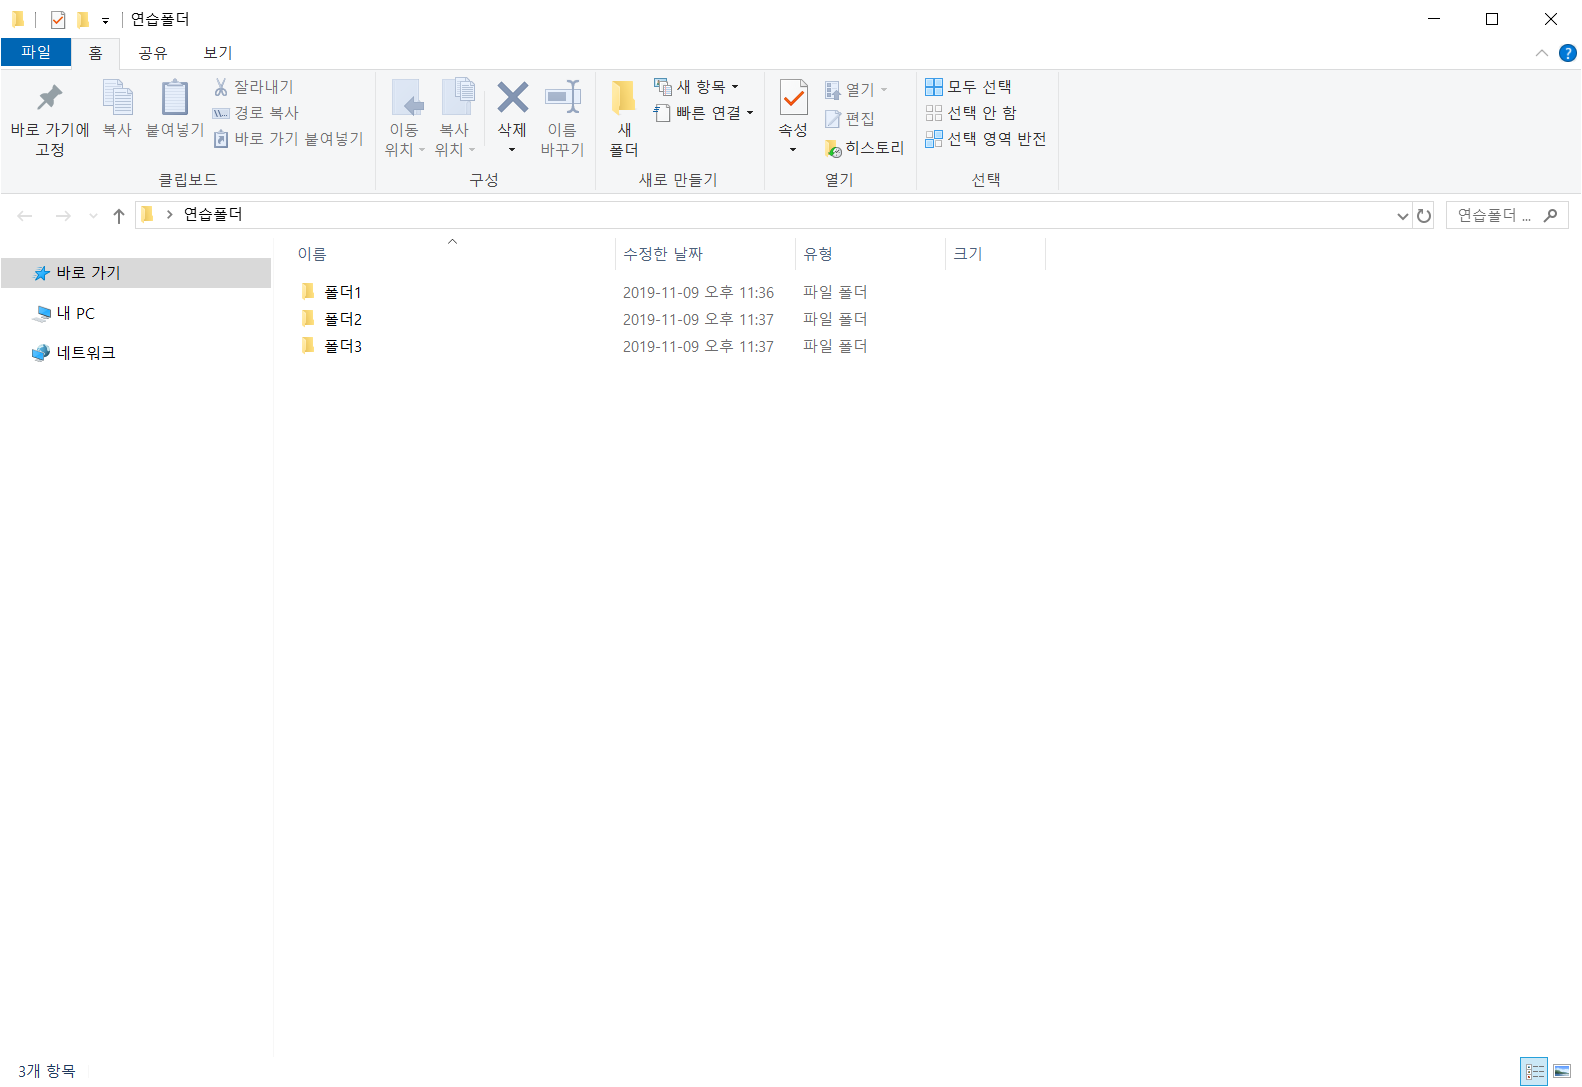Select folder 폴더2
1582x1087 pixels.
coord(343,319)
